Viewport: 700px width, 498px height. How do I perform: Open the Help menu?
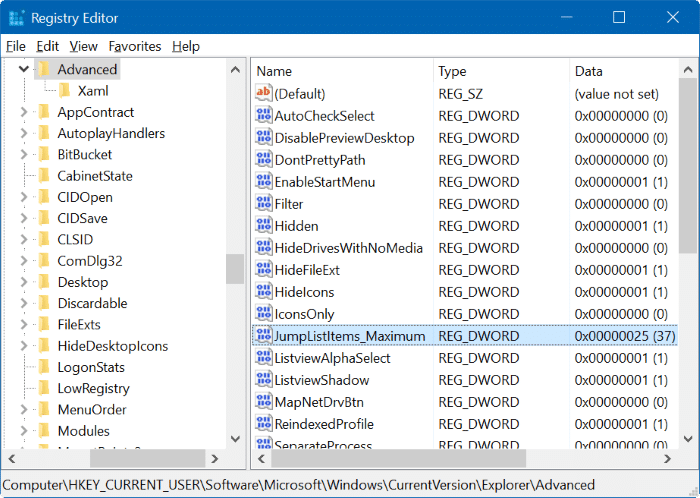[186, 46]
